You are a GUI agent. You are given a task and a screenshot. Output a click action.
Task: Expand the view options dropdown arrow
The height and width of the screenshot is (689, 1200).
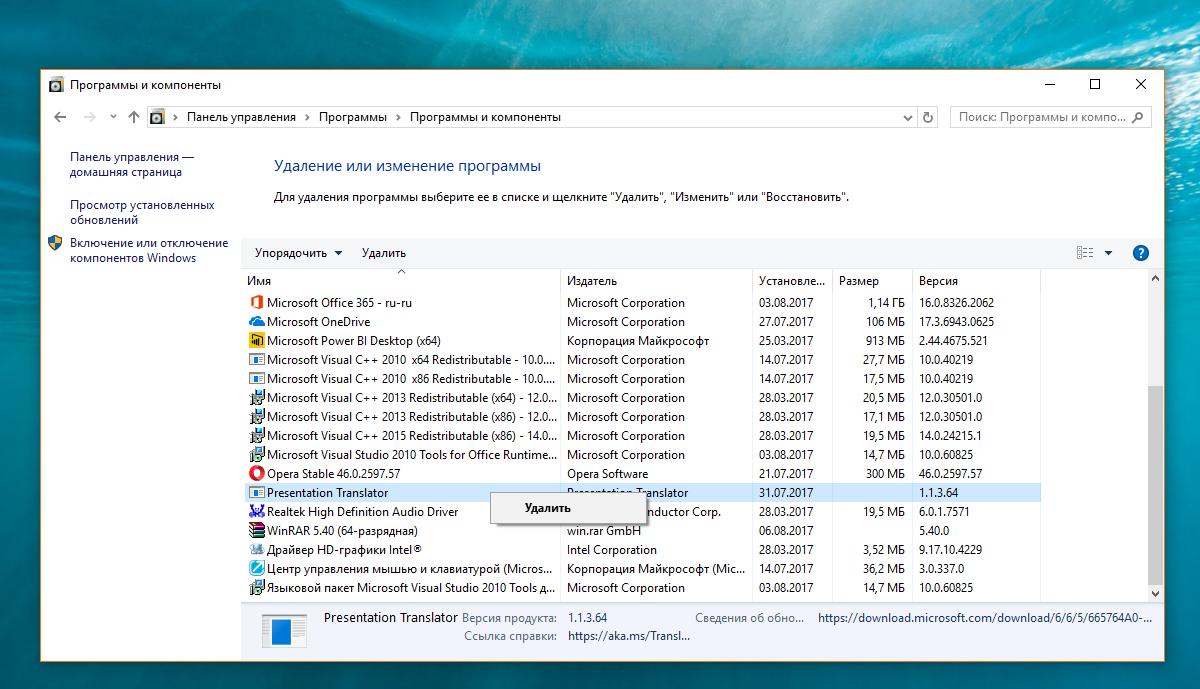click(1108, 253)
